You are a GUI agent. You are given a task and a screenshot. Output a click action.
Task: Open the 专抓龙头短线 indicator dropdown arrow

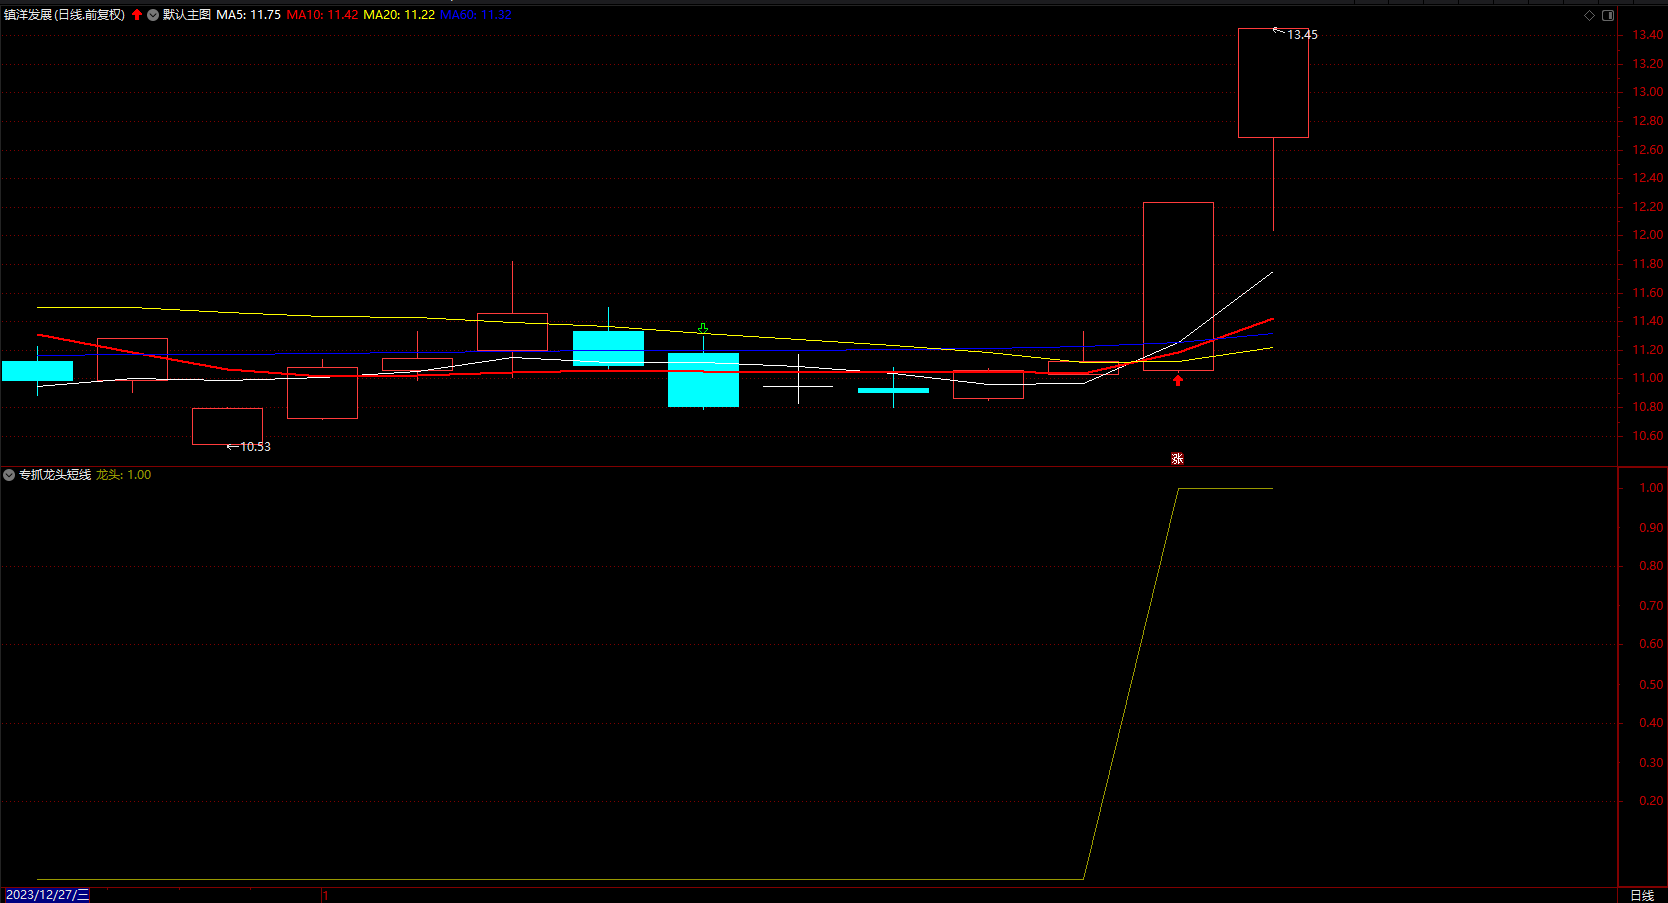[9, 475]
